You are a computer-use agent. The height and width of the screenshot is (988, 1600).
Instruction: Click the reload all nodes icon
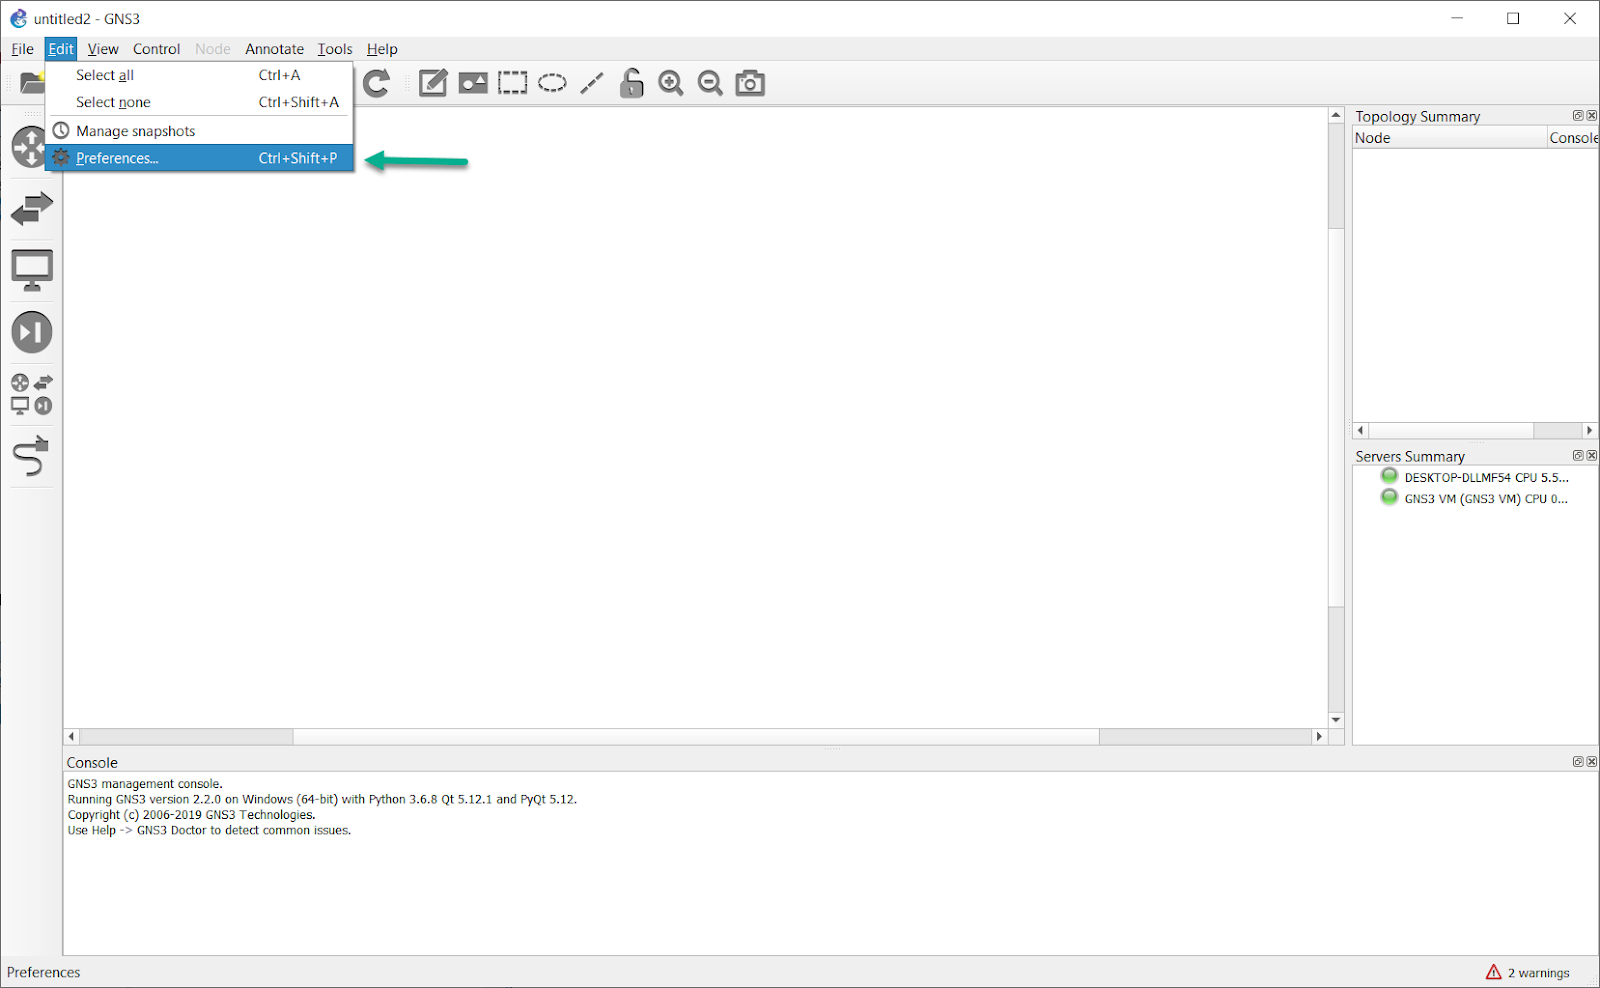click(377, 83)
